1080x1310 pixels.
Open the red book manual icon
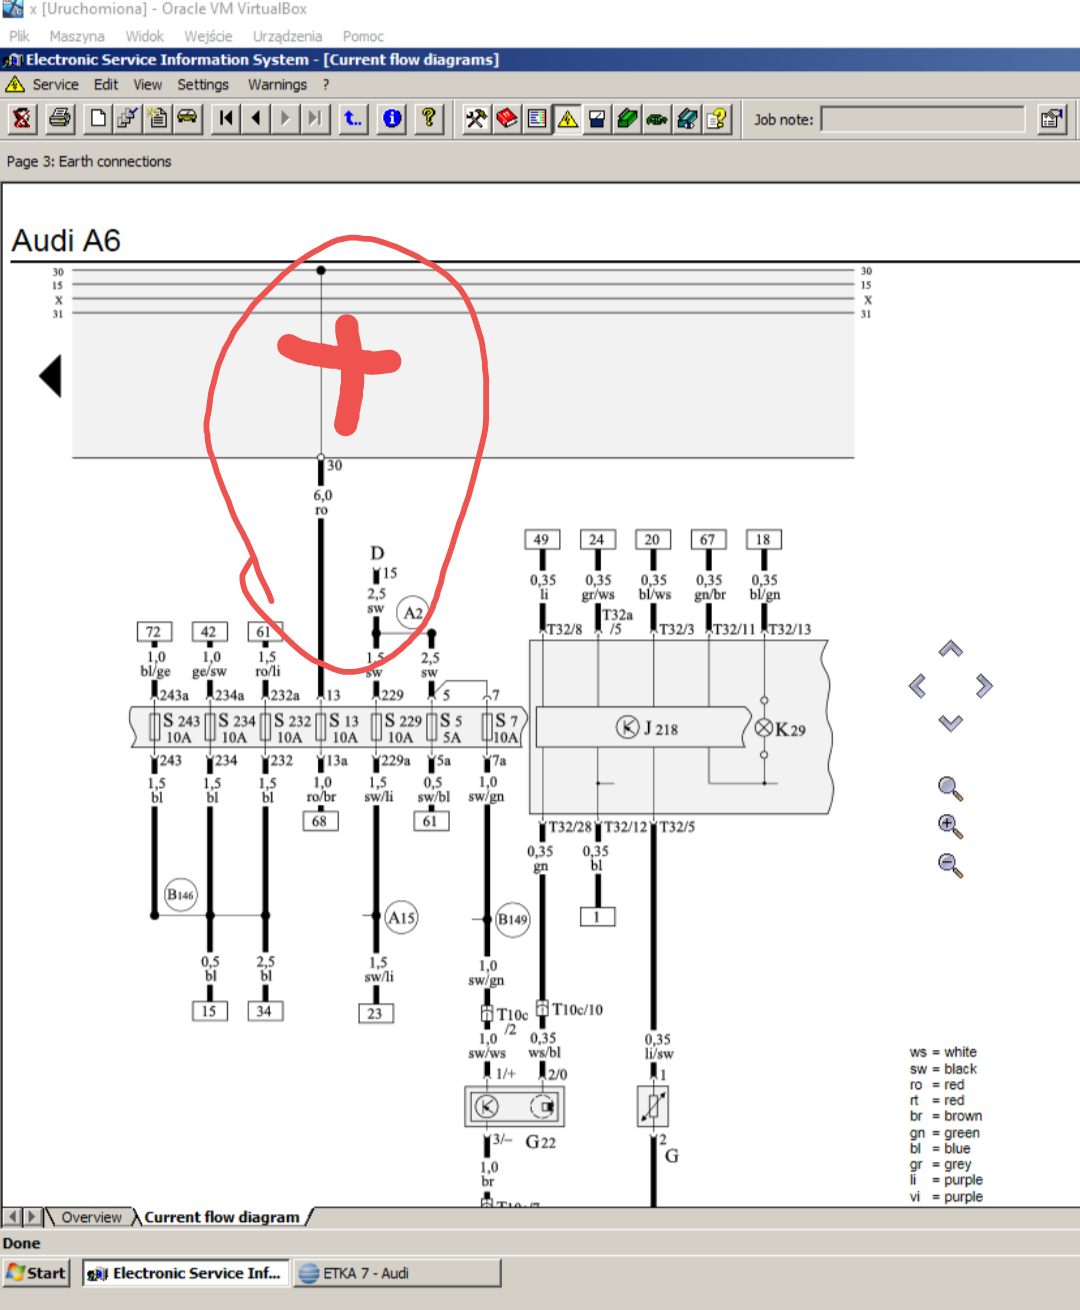point(507,119)
